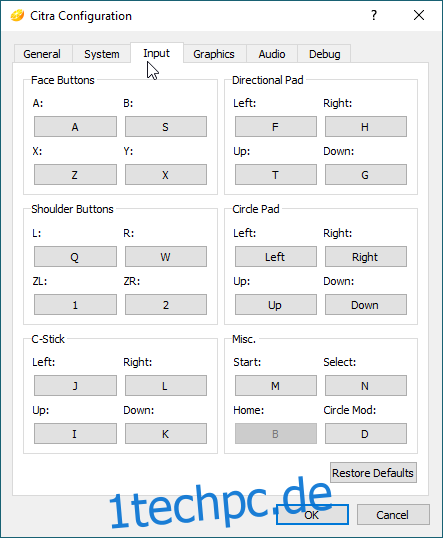The height and width of the screenshot is (538, 443).
Task: Rebind the Face Buttons A key mapping
Action: (x=75, y=127)
